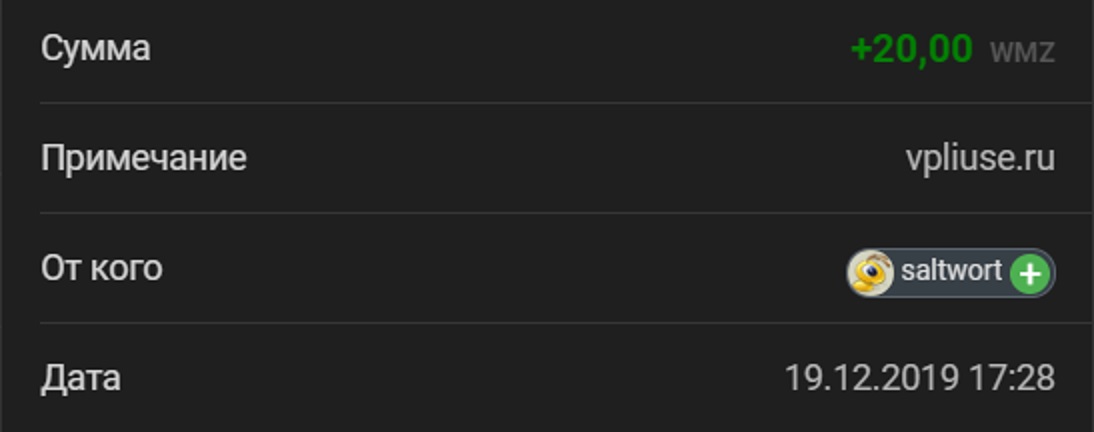Open the saltwort sender badge
Viewport: 1094px width, 432px height.
951,274
